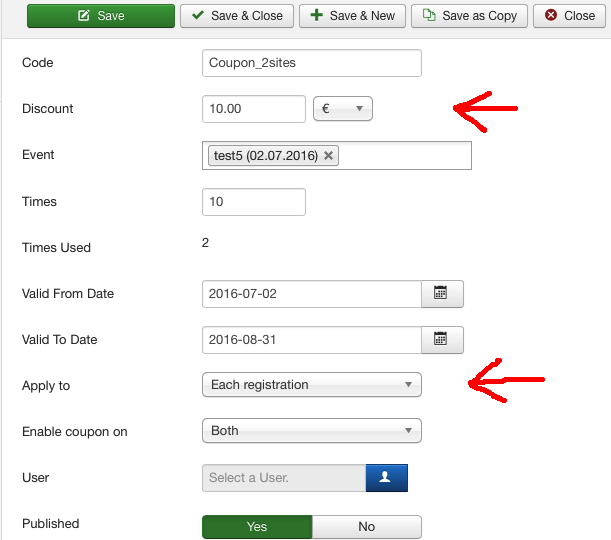Open Enable coupon on dropdown

pos(311,431)
